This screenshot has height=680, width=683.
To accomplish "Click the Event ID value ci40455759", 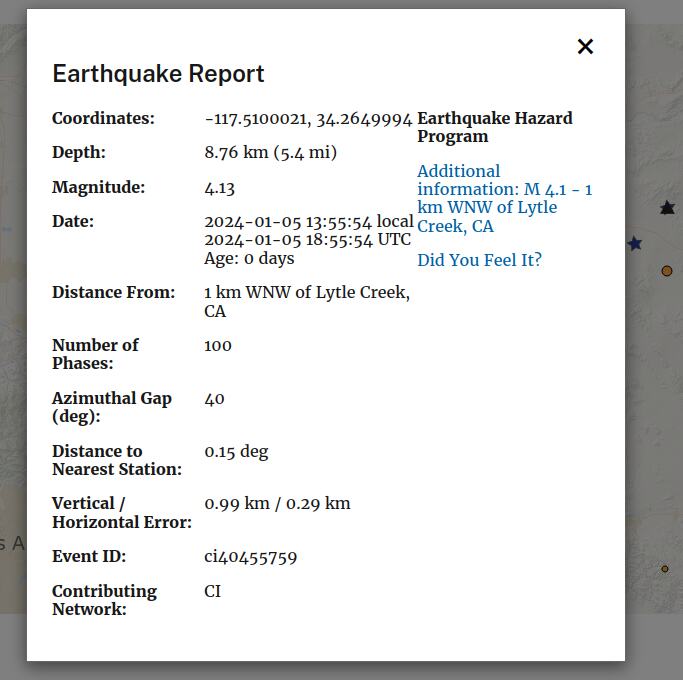I will coord(250,557).
